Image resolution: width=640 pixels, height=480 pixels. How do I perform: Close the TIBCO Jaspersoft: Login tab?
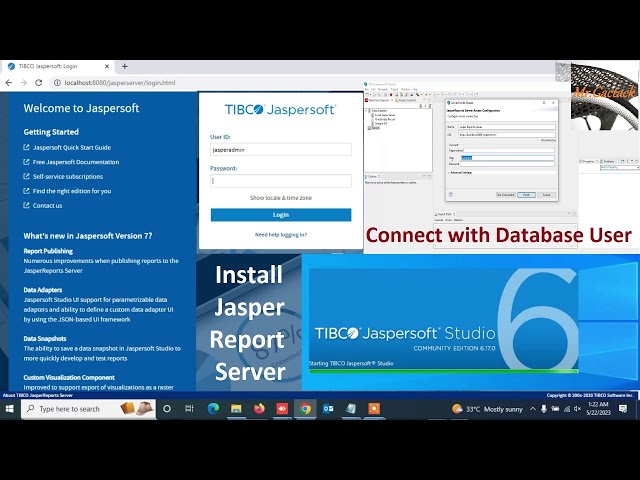(x=107, y=66)
